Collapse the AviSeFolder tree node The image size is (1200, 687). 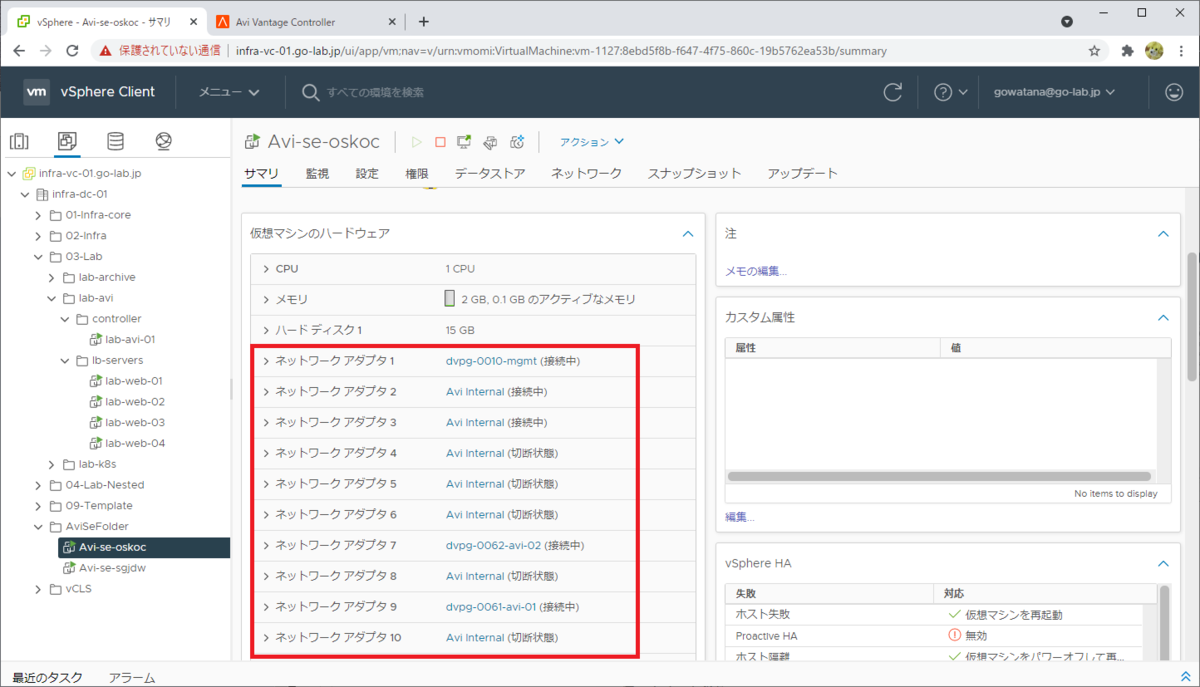click(39, 526)
